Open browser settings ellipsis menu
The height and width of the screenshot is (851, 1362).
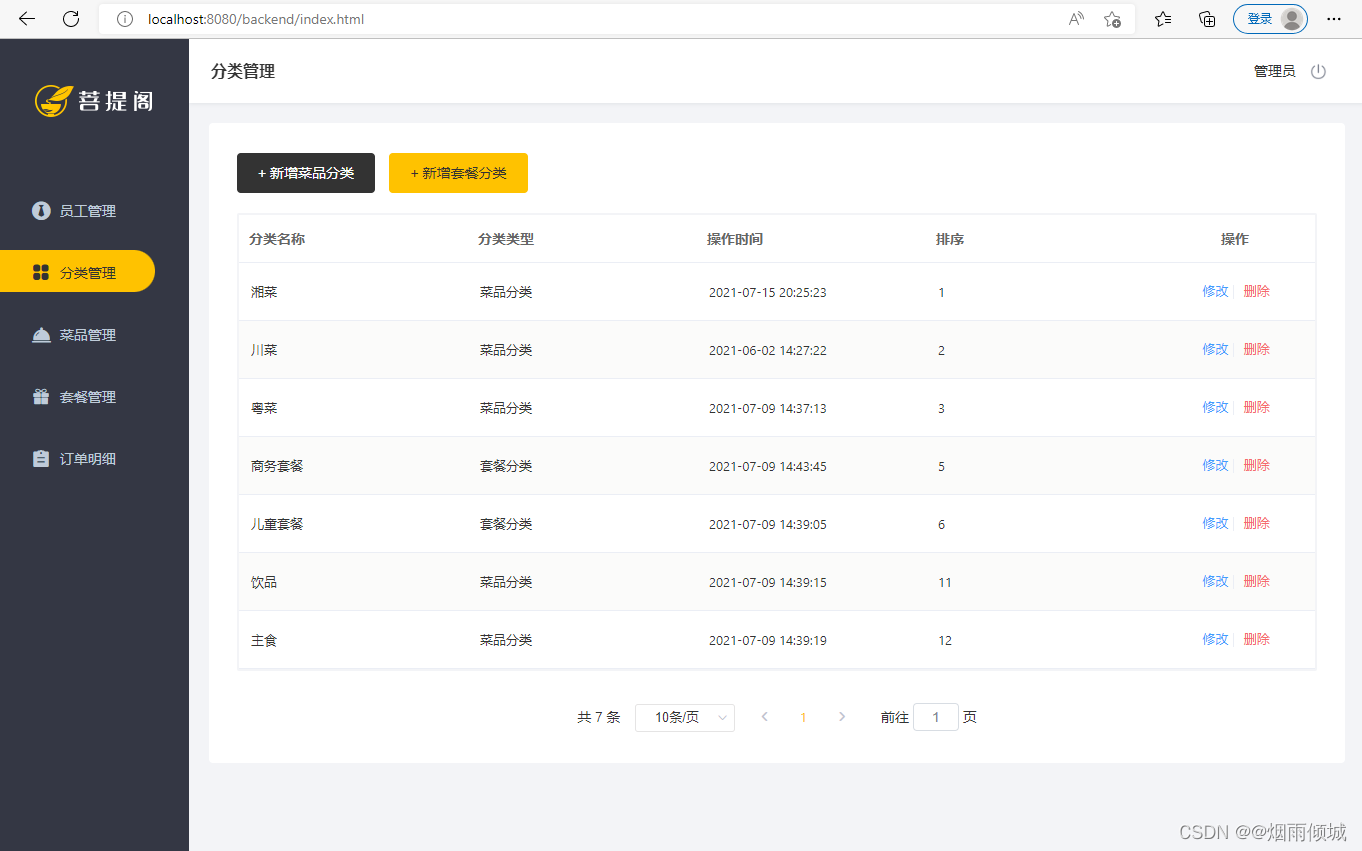1334,19
